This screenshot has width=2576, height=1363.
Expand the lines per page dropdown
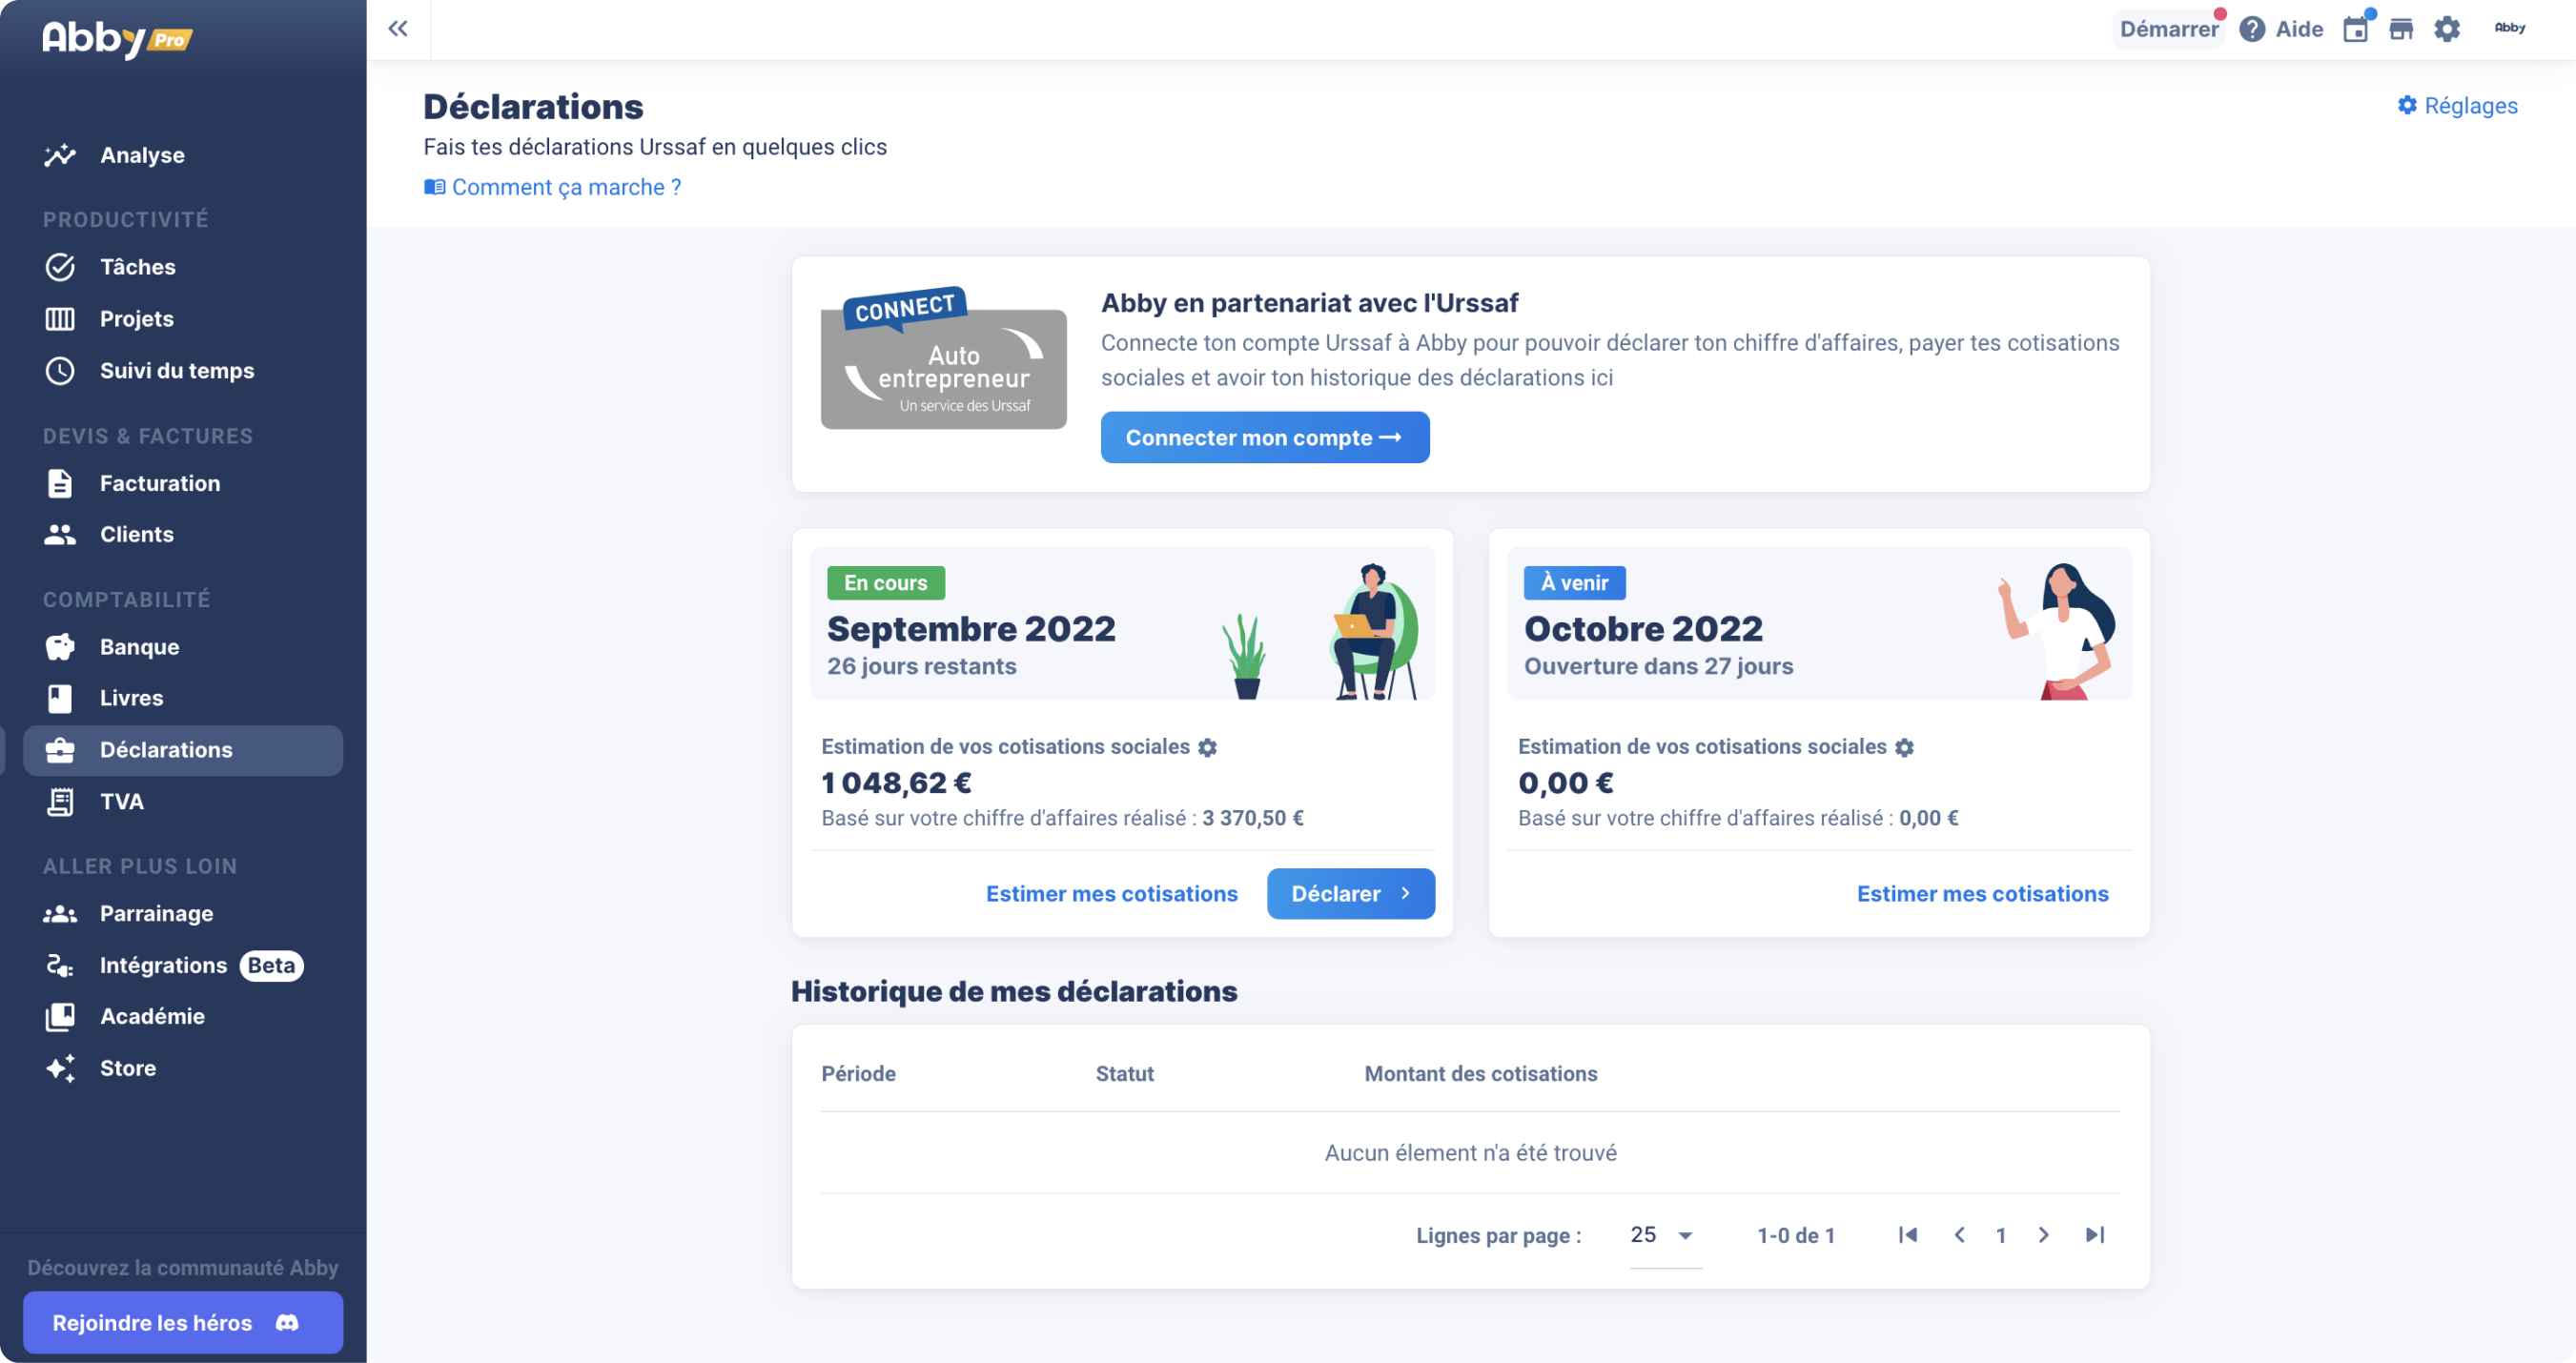click(x=1685, y=1235)
